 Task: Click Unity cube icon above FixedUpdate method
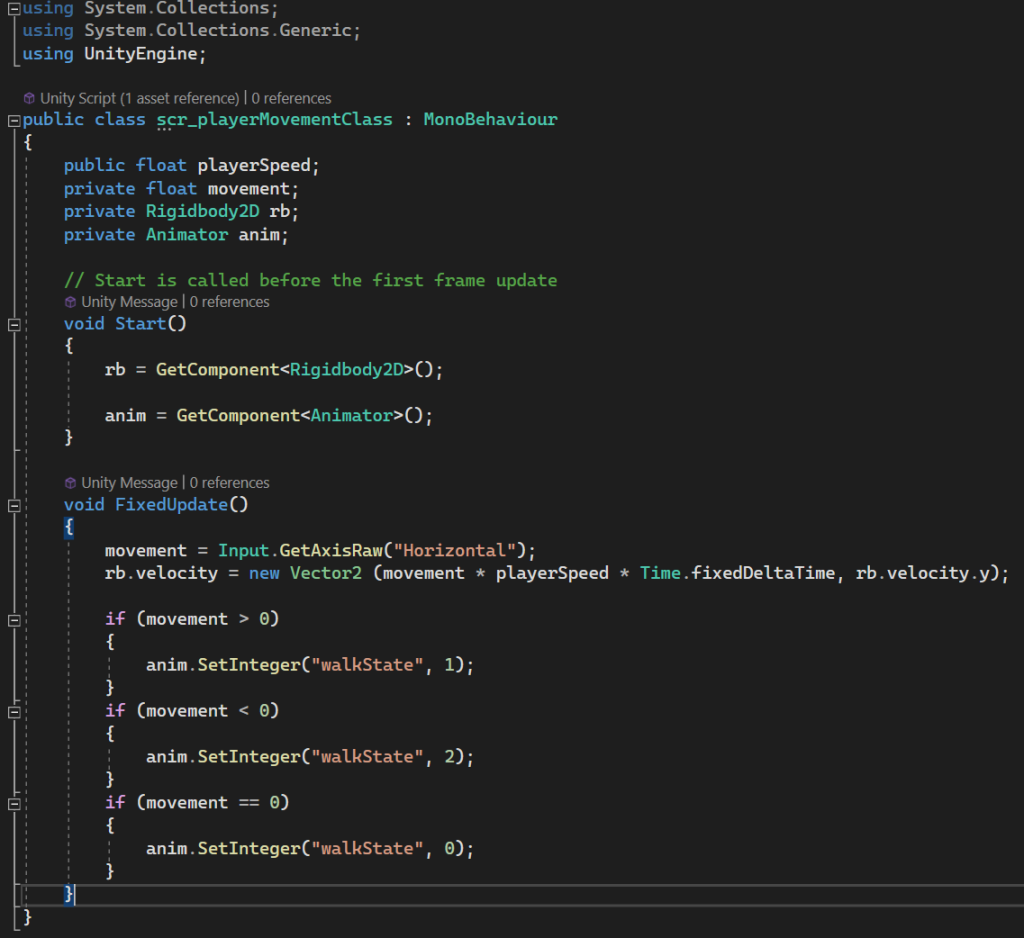click(70, 482)
